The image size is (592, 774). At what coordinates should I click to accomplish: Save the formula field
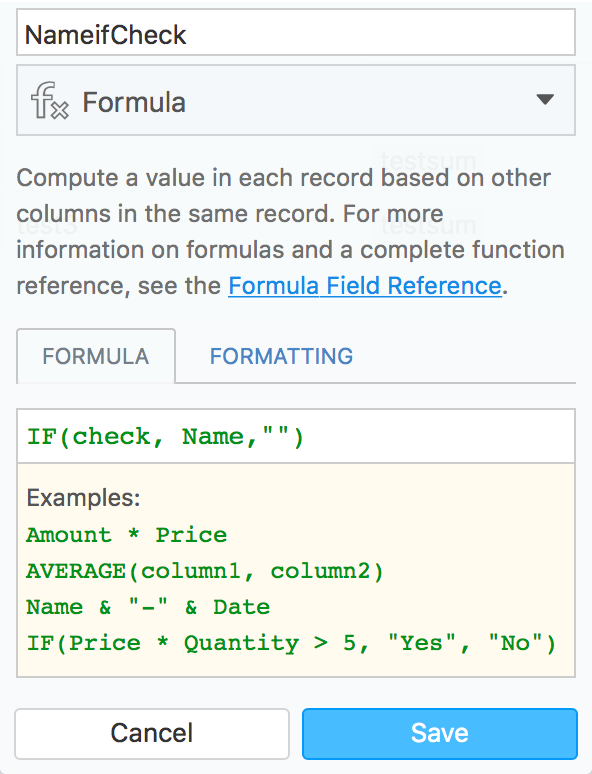[439, 734]
